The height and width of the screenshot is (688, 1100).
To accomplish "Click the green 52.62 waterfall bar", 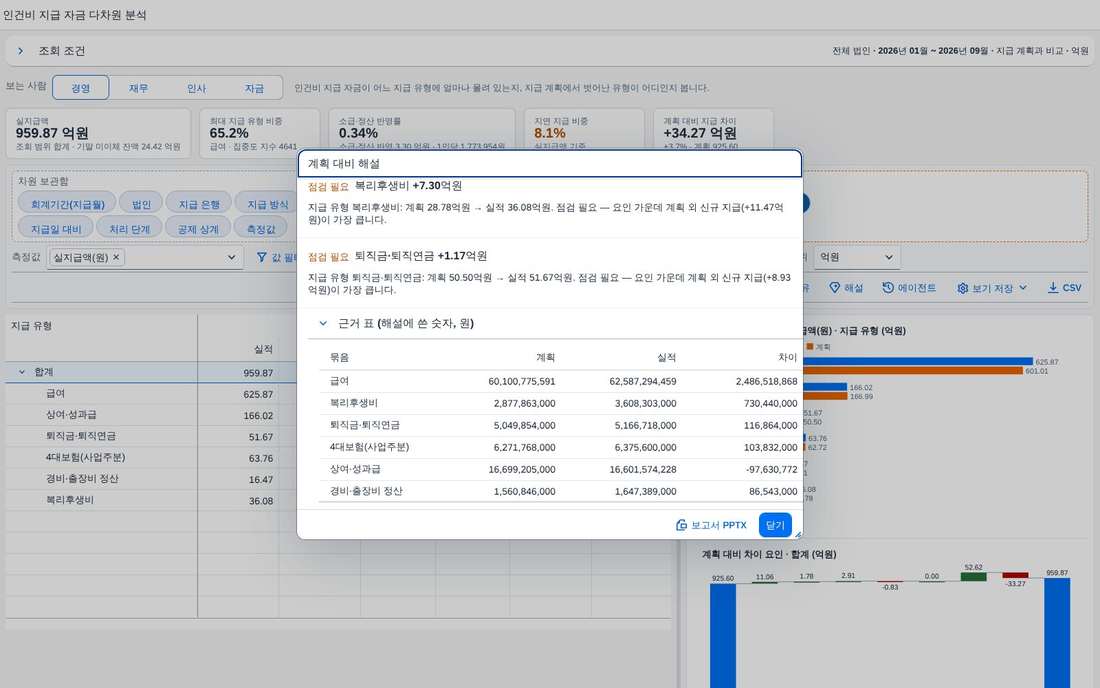I will click(x=973, y=576).
